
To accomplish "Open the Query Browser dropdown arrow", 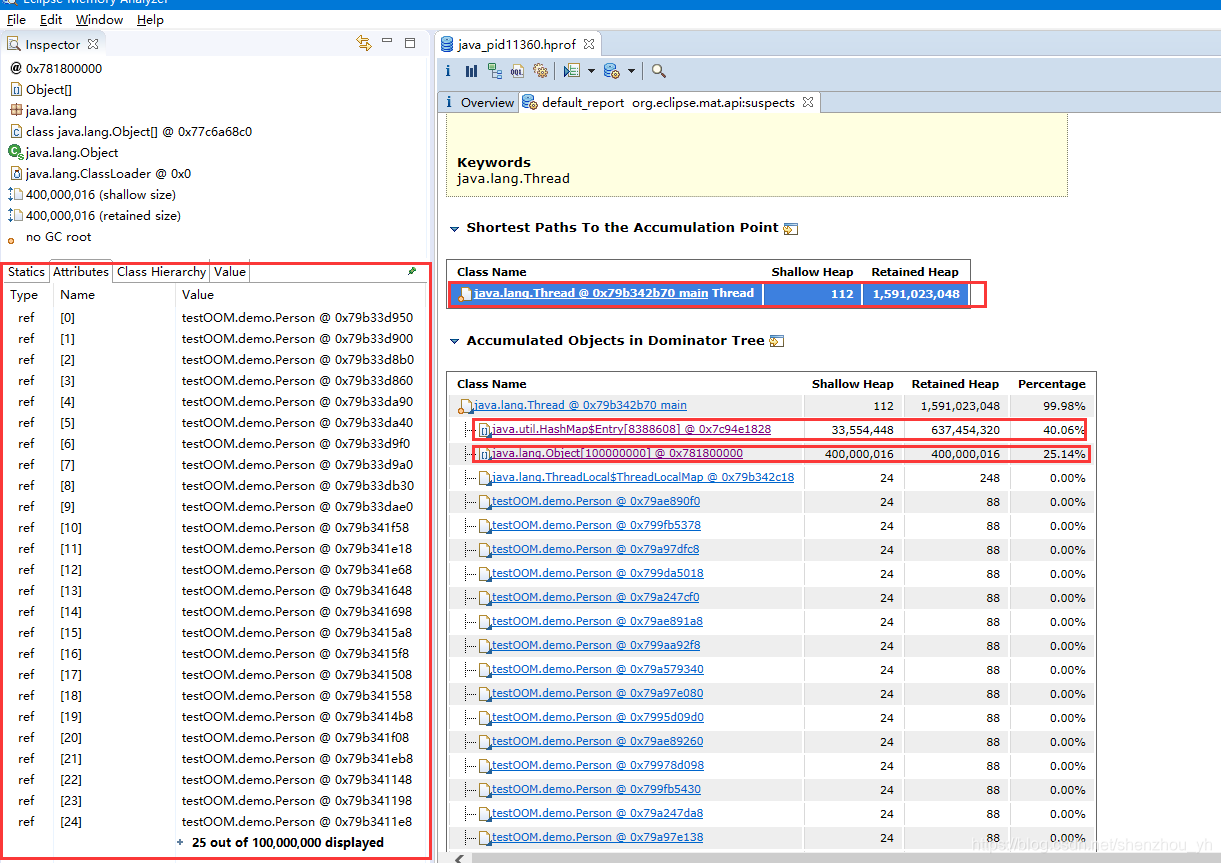I will click(631, 71).
